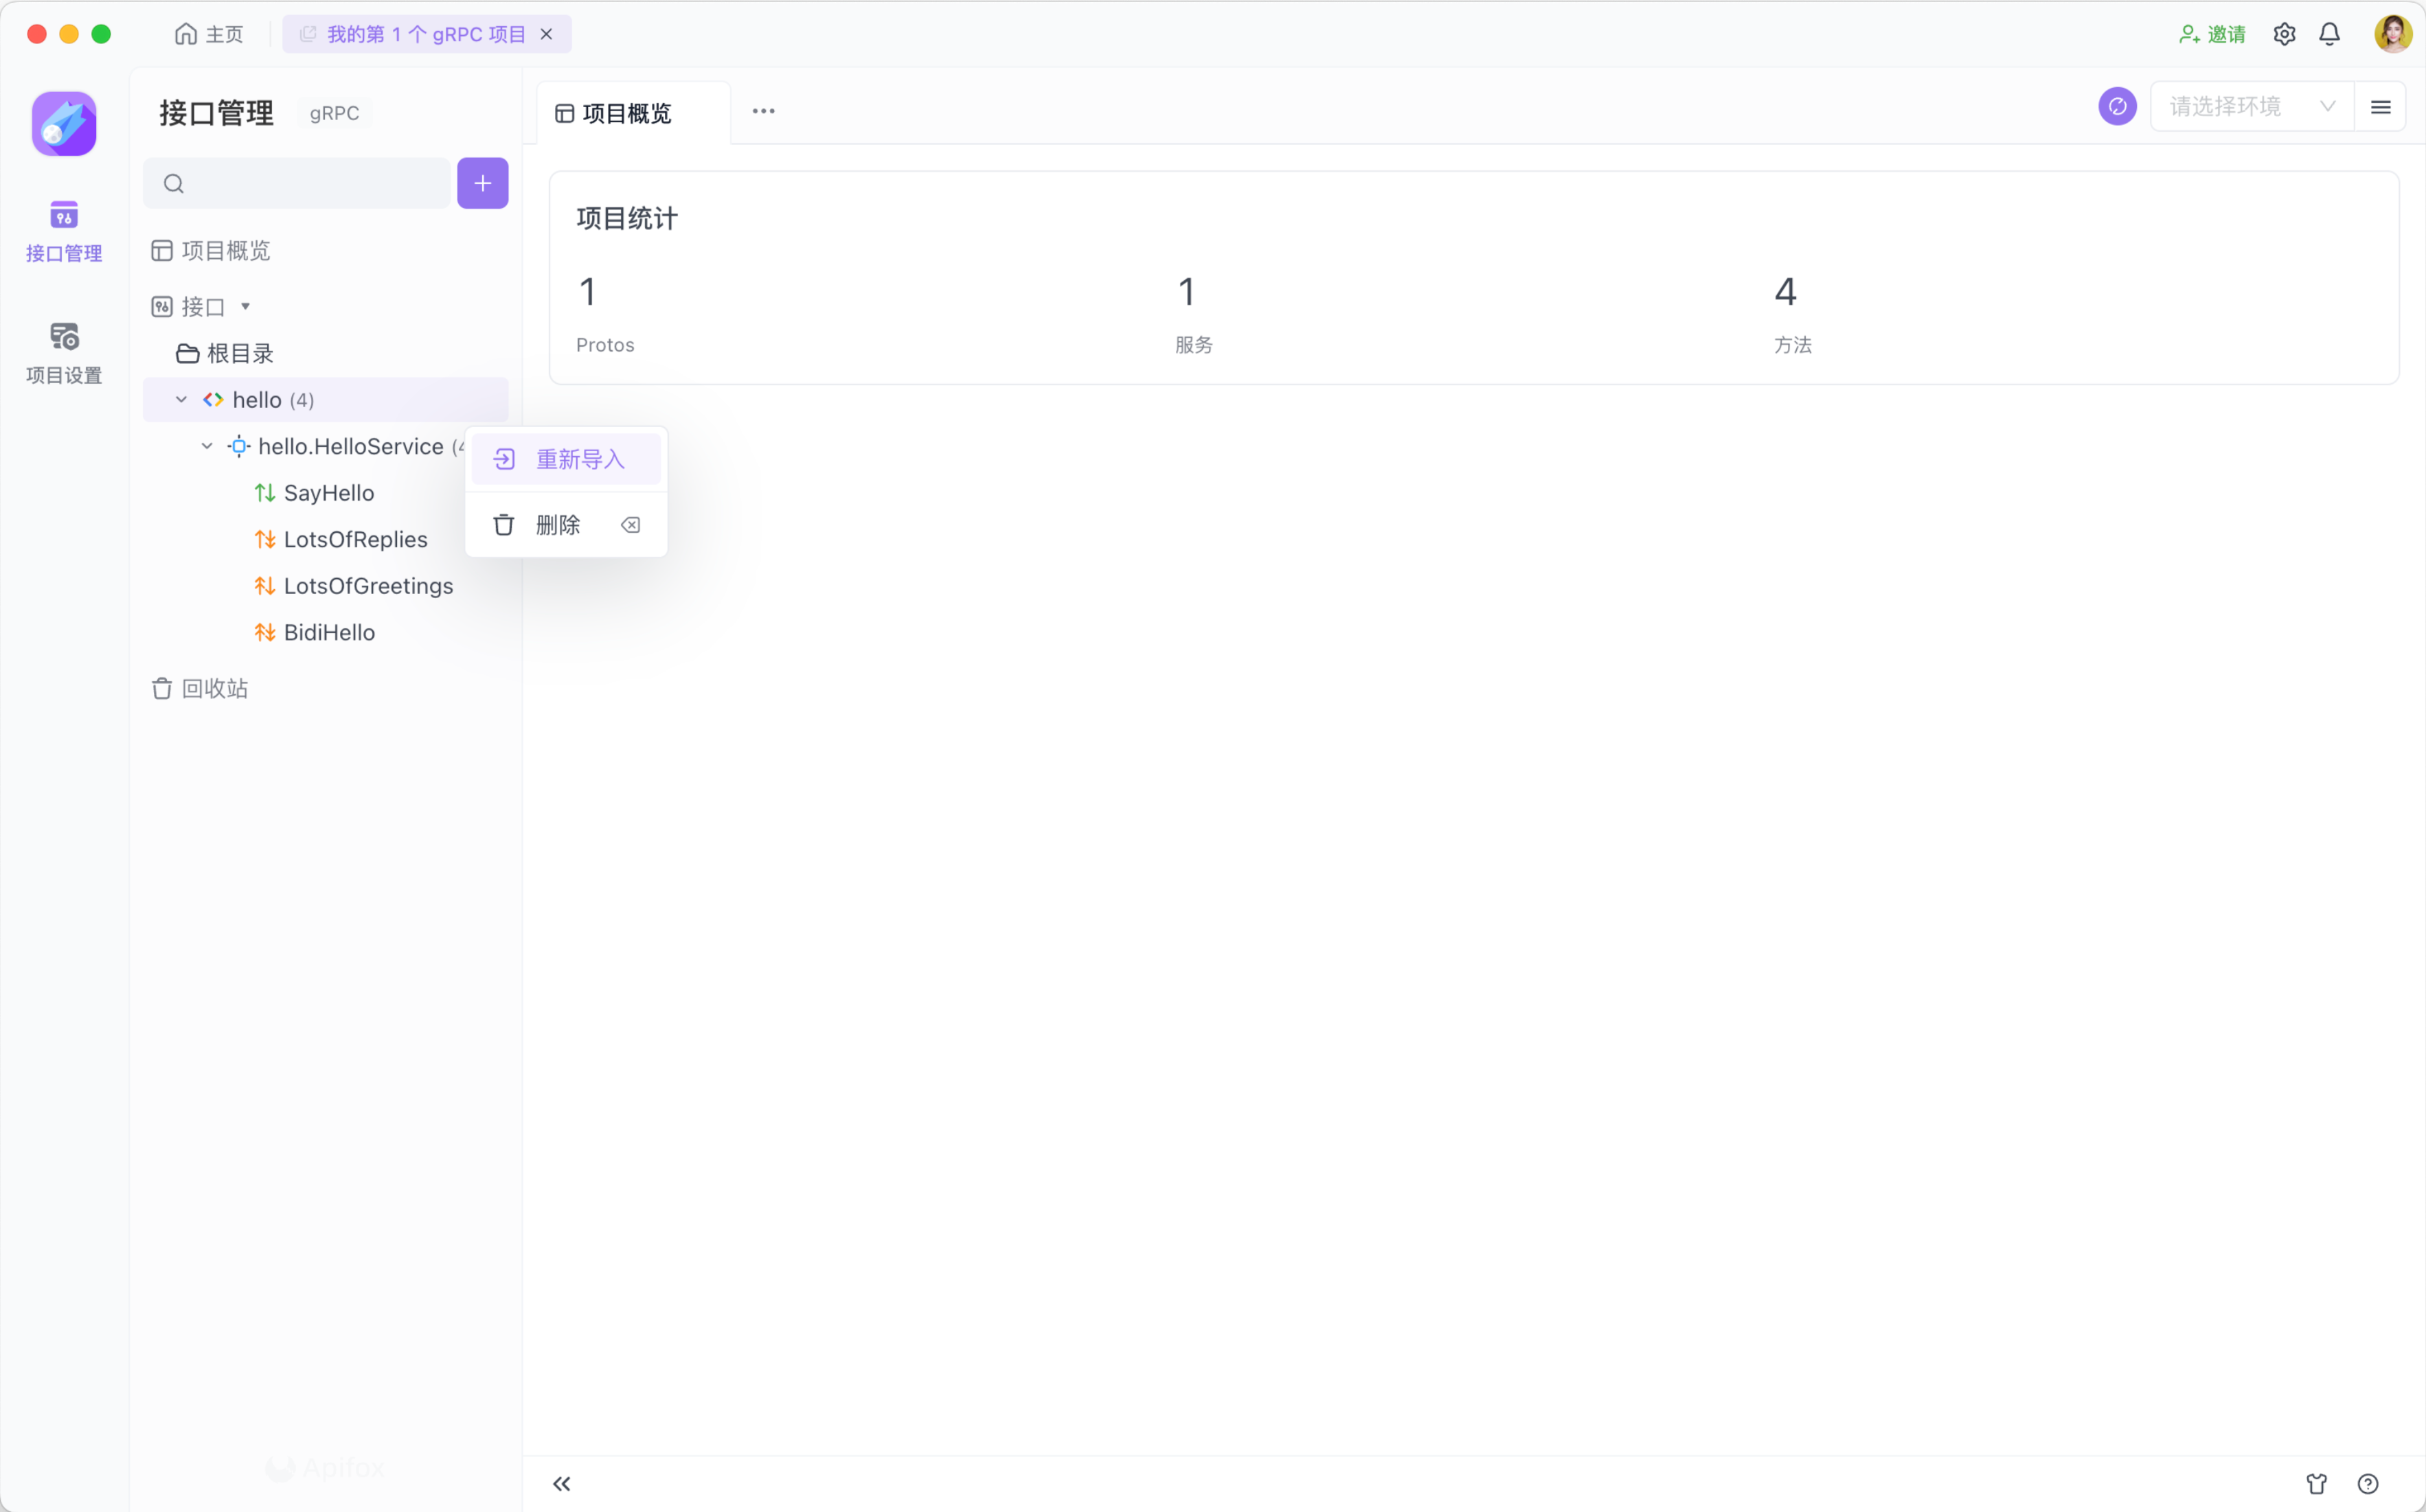Select the SayHello method
This screenshot has height=1512, width=2426.
(x=329, y=493)
